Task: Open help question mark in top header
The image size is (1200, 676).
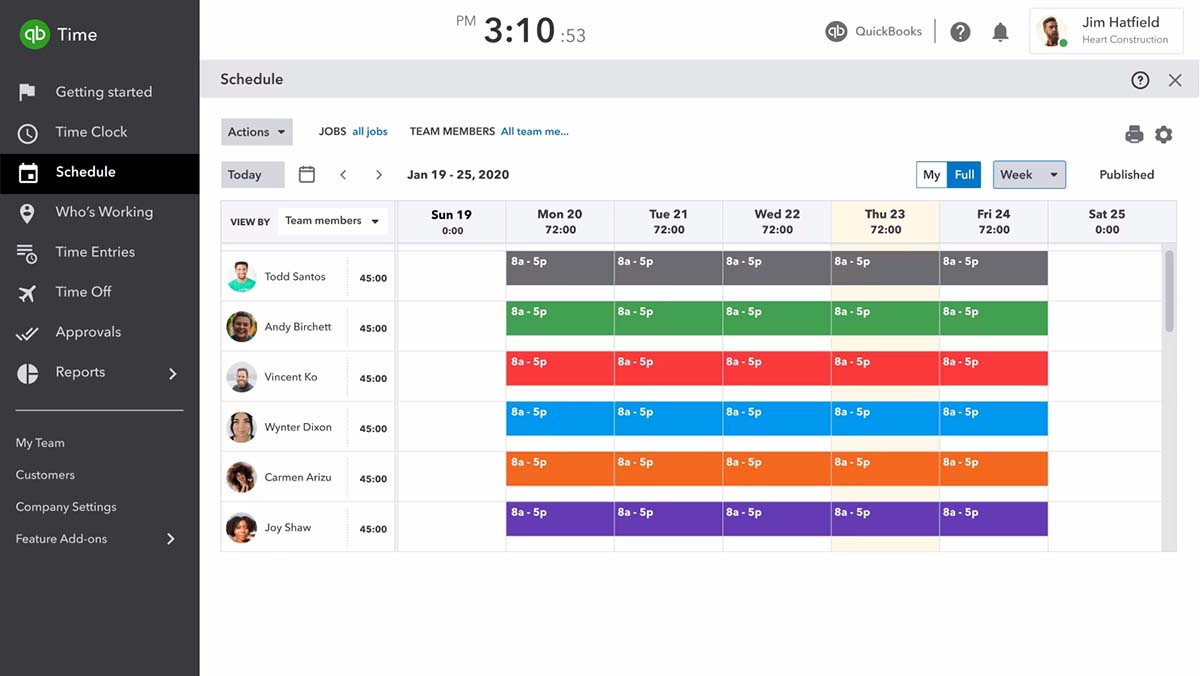Action: click(x=960, y=32)
